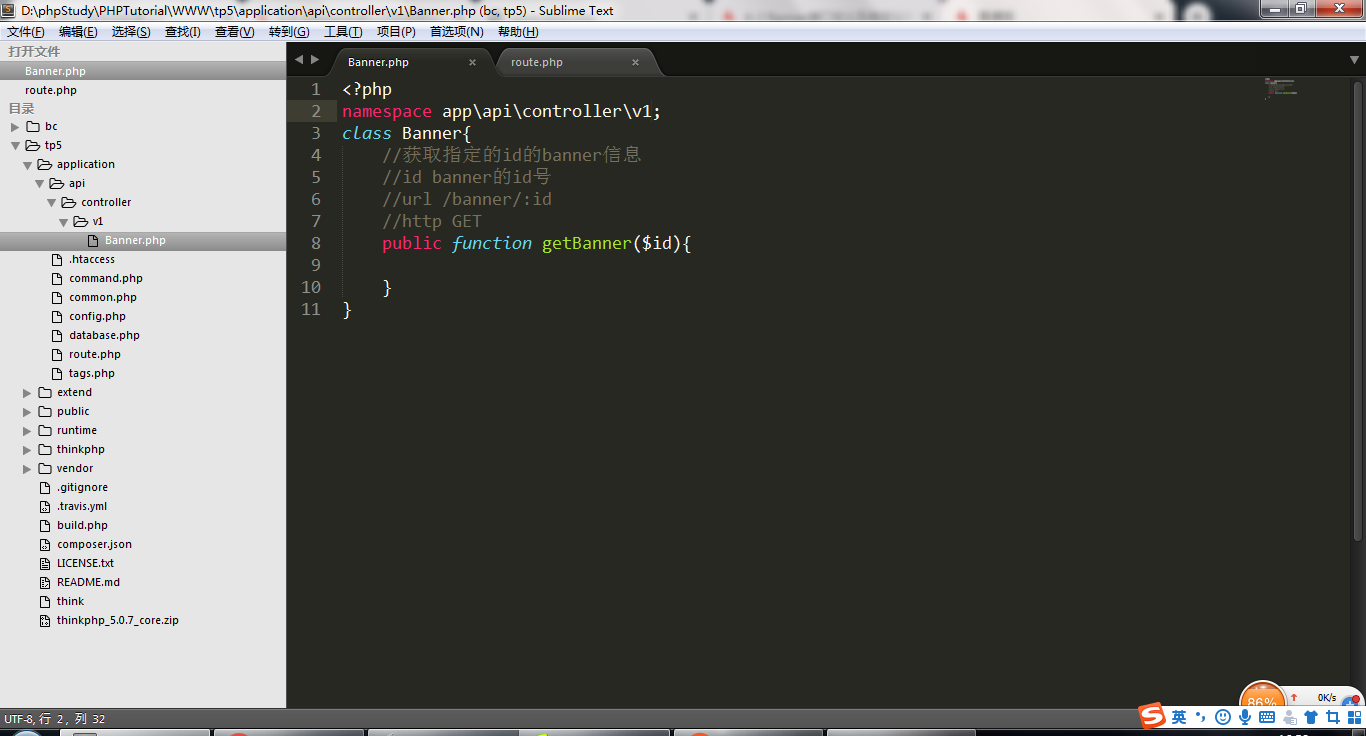The height and width of the screenshot is (736, 1366).
Task: Open the 查找(I) menu
Action: [x=183, y=32]
